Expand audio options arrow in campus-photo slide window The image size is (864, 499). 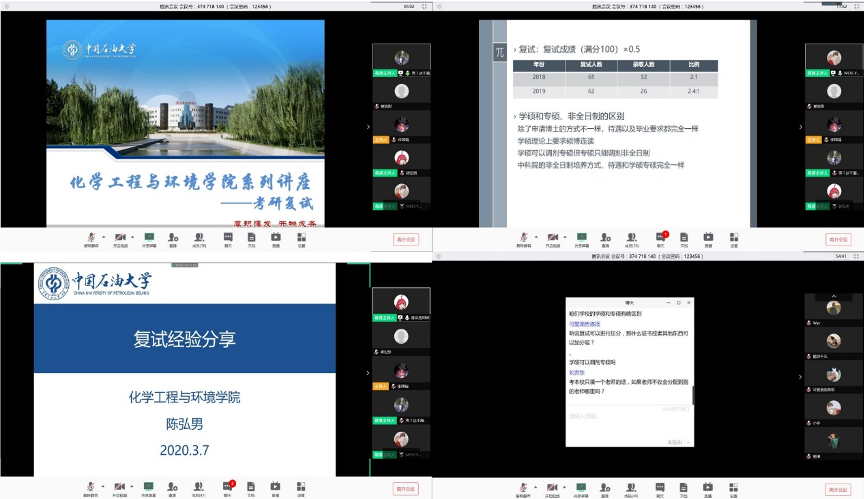pyautogui.click(x=104, y=237)
